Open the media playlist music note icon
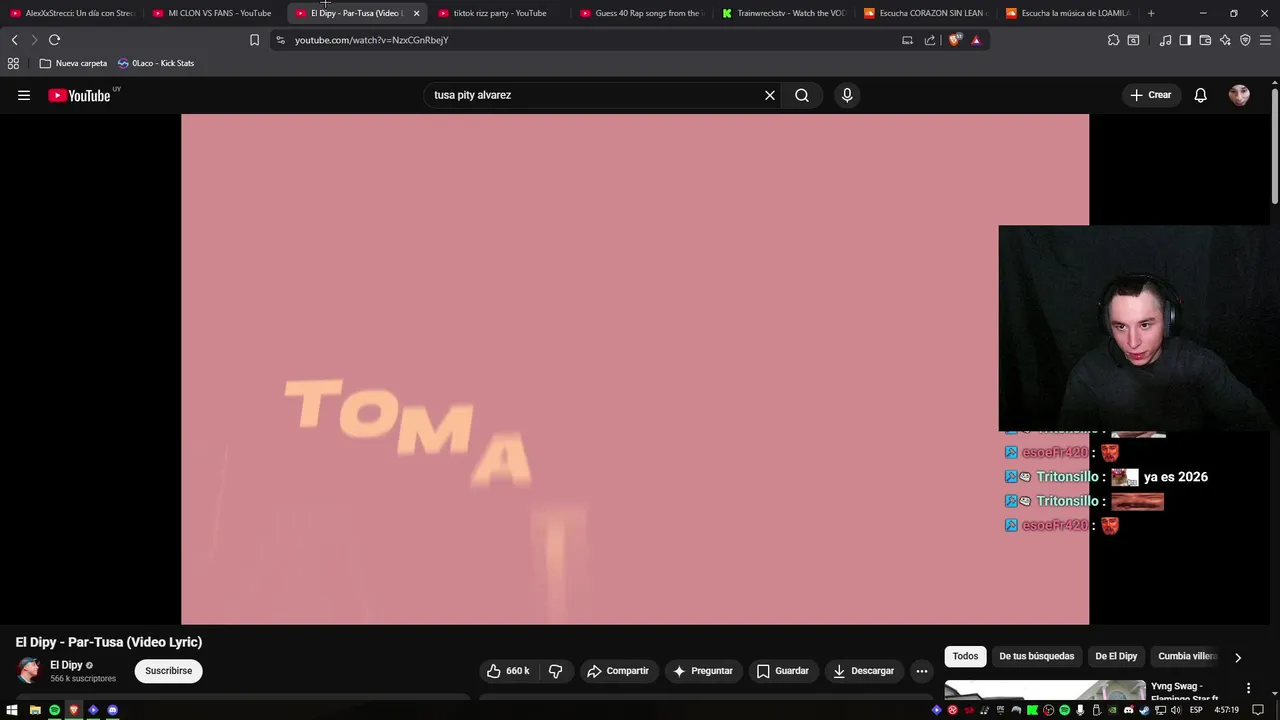 tap(1165, 40)
